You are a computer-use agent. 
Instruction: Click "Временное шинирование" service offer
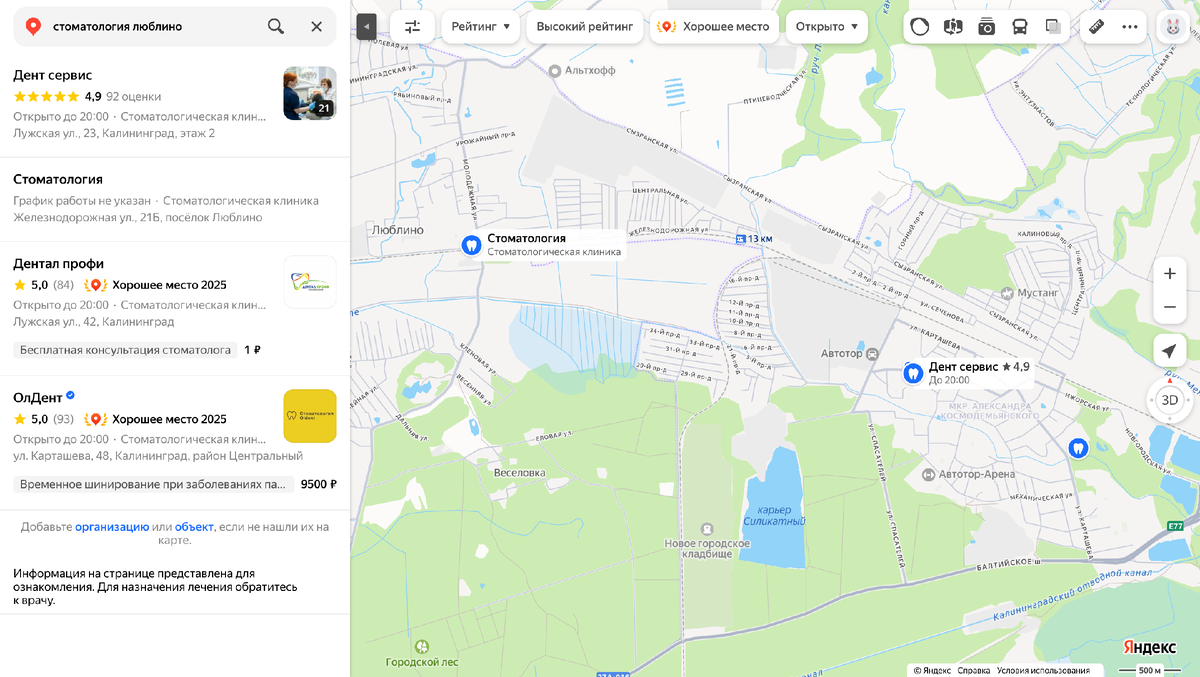[154, 484]
